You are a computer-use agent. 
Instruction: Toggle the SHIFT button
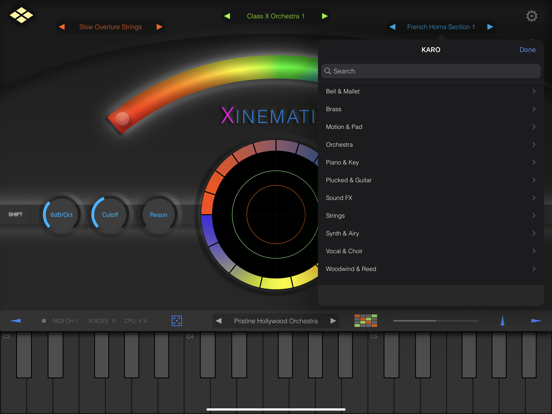(15, 214)
